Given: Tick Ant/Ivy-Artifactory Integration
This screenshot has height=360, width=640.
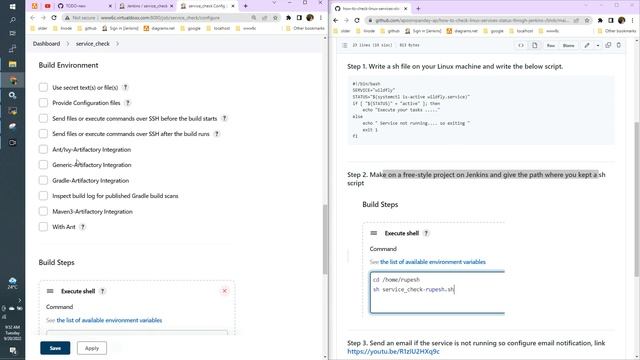Looking at the screenshot, I should (43, 149).
